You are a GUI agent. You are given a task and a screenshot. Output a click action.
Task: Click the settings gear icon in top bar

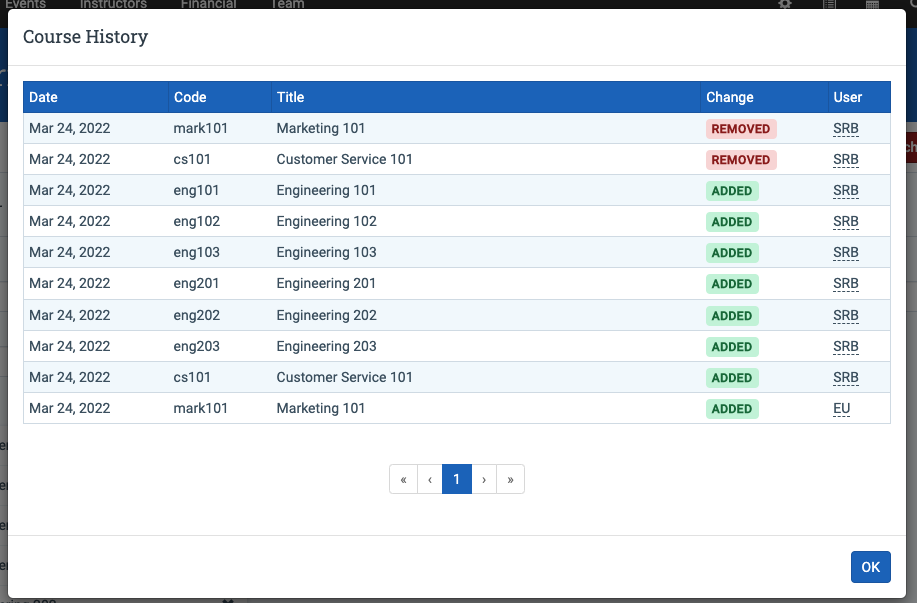click(785, 4)
